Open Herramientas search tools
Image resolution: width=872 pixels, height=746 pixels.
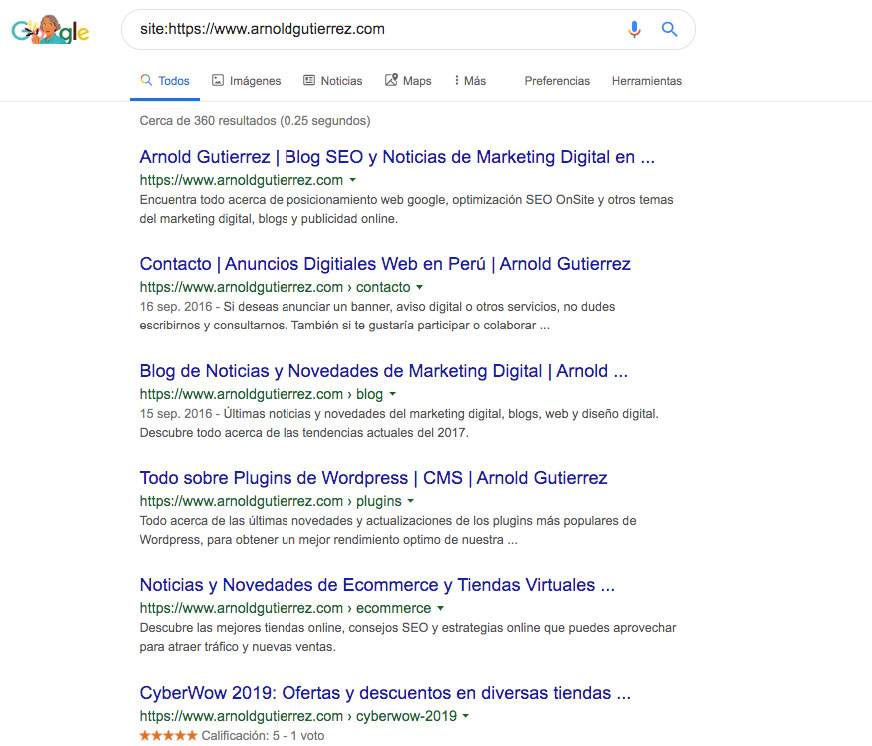click(x=646, y=81)
